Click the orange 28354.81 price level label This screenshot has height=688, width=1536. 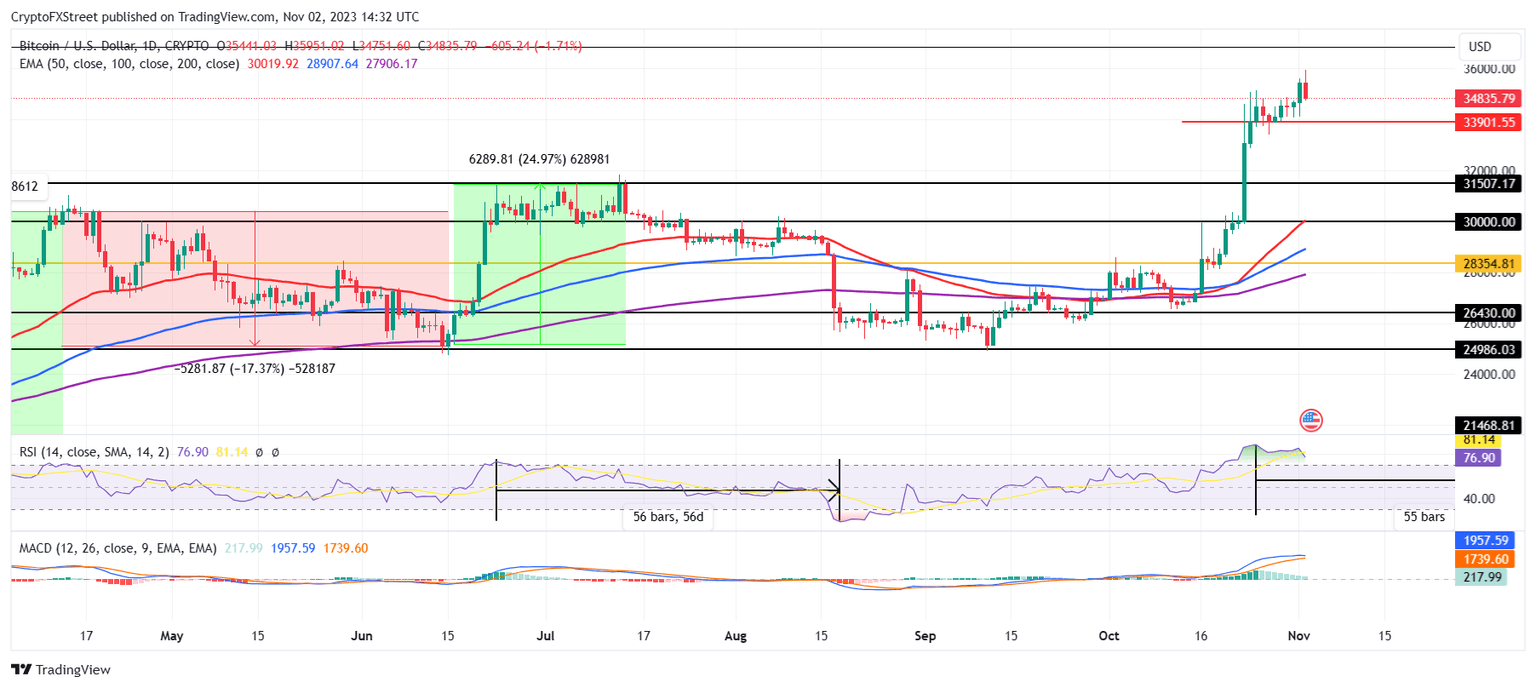click(1489, 265)
